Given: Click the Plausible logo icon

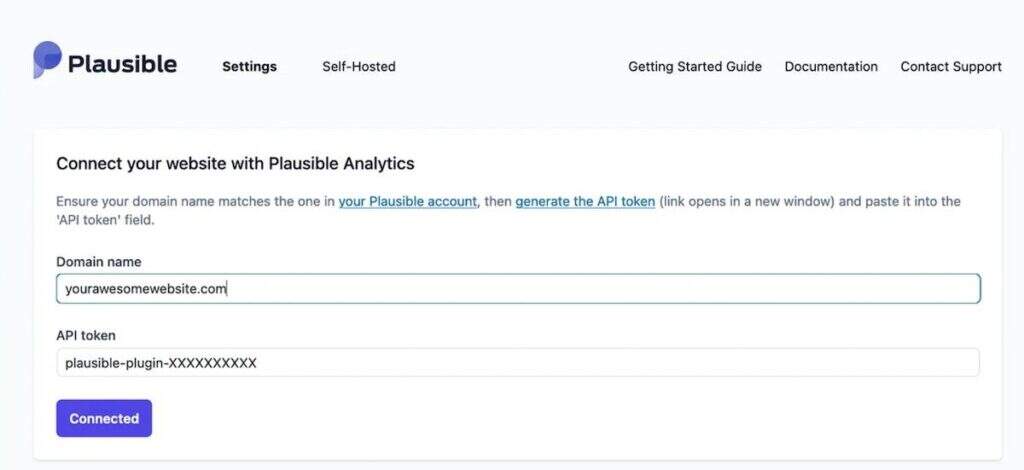Looking at the screenshot, I should [x=47, y=60].
